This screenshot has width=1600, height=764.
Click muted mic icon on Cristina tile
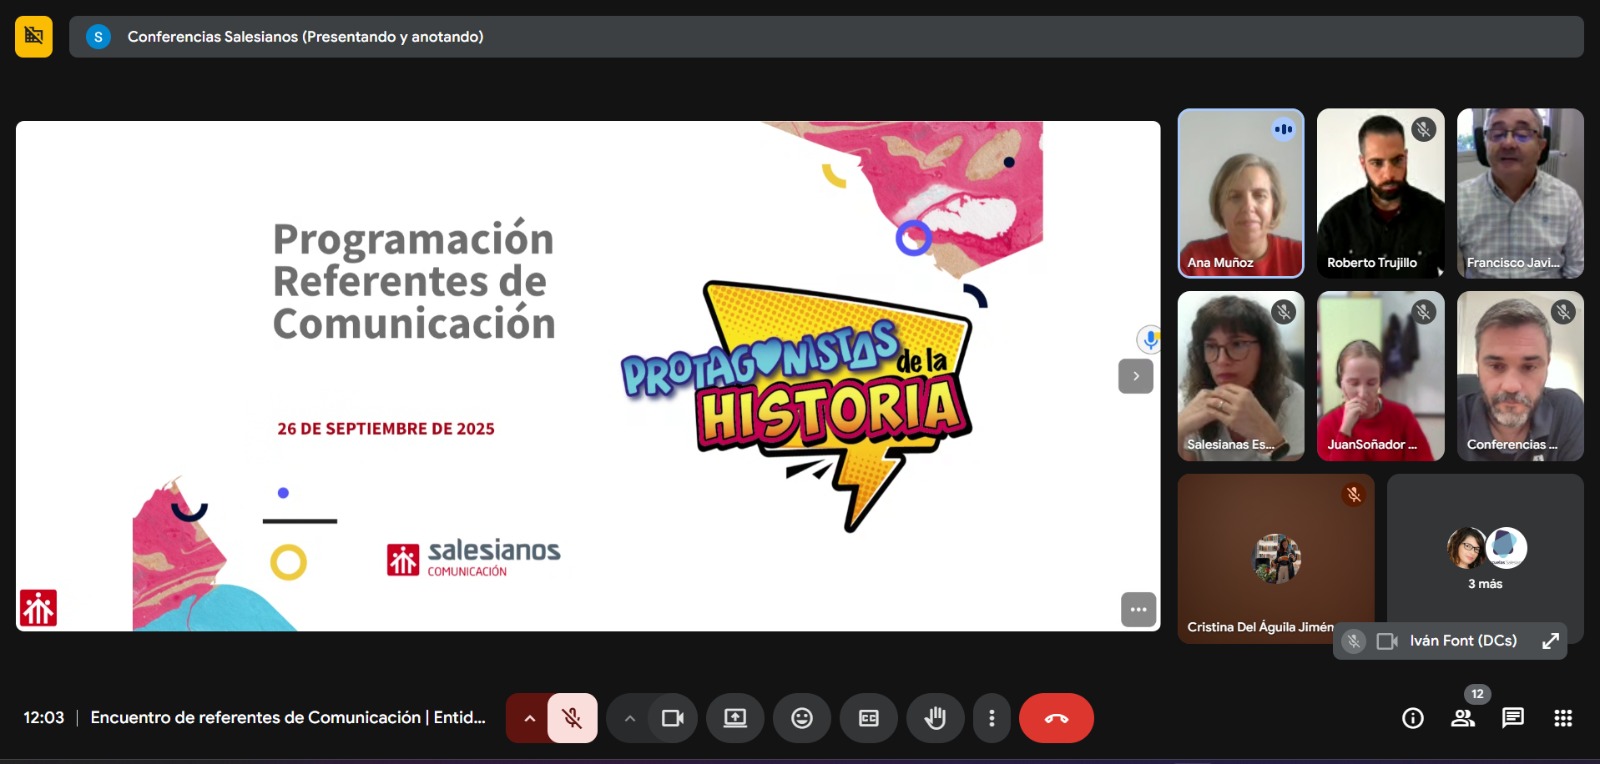[1353, 495]
